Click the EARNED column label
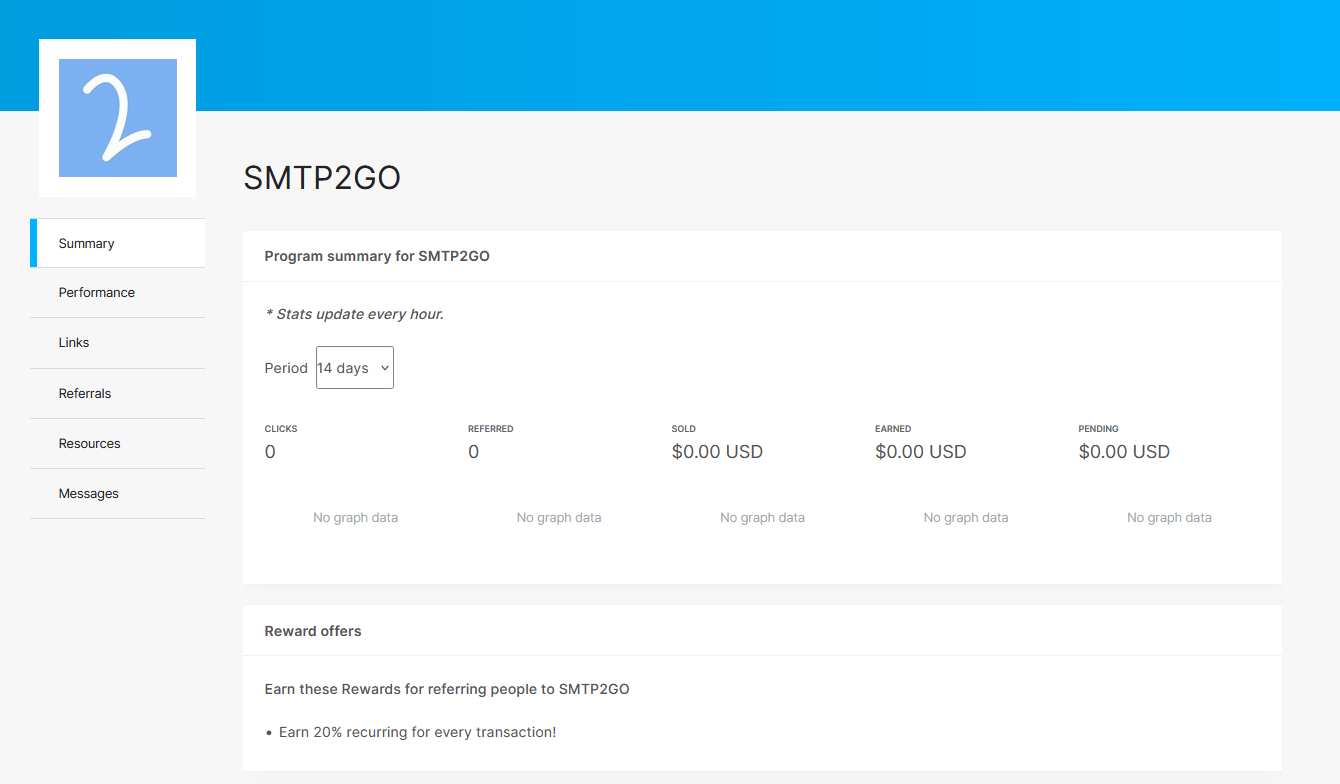The image size is (1340, 784). [893, 429]
